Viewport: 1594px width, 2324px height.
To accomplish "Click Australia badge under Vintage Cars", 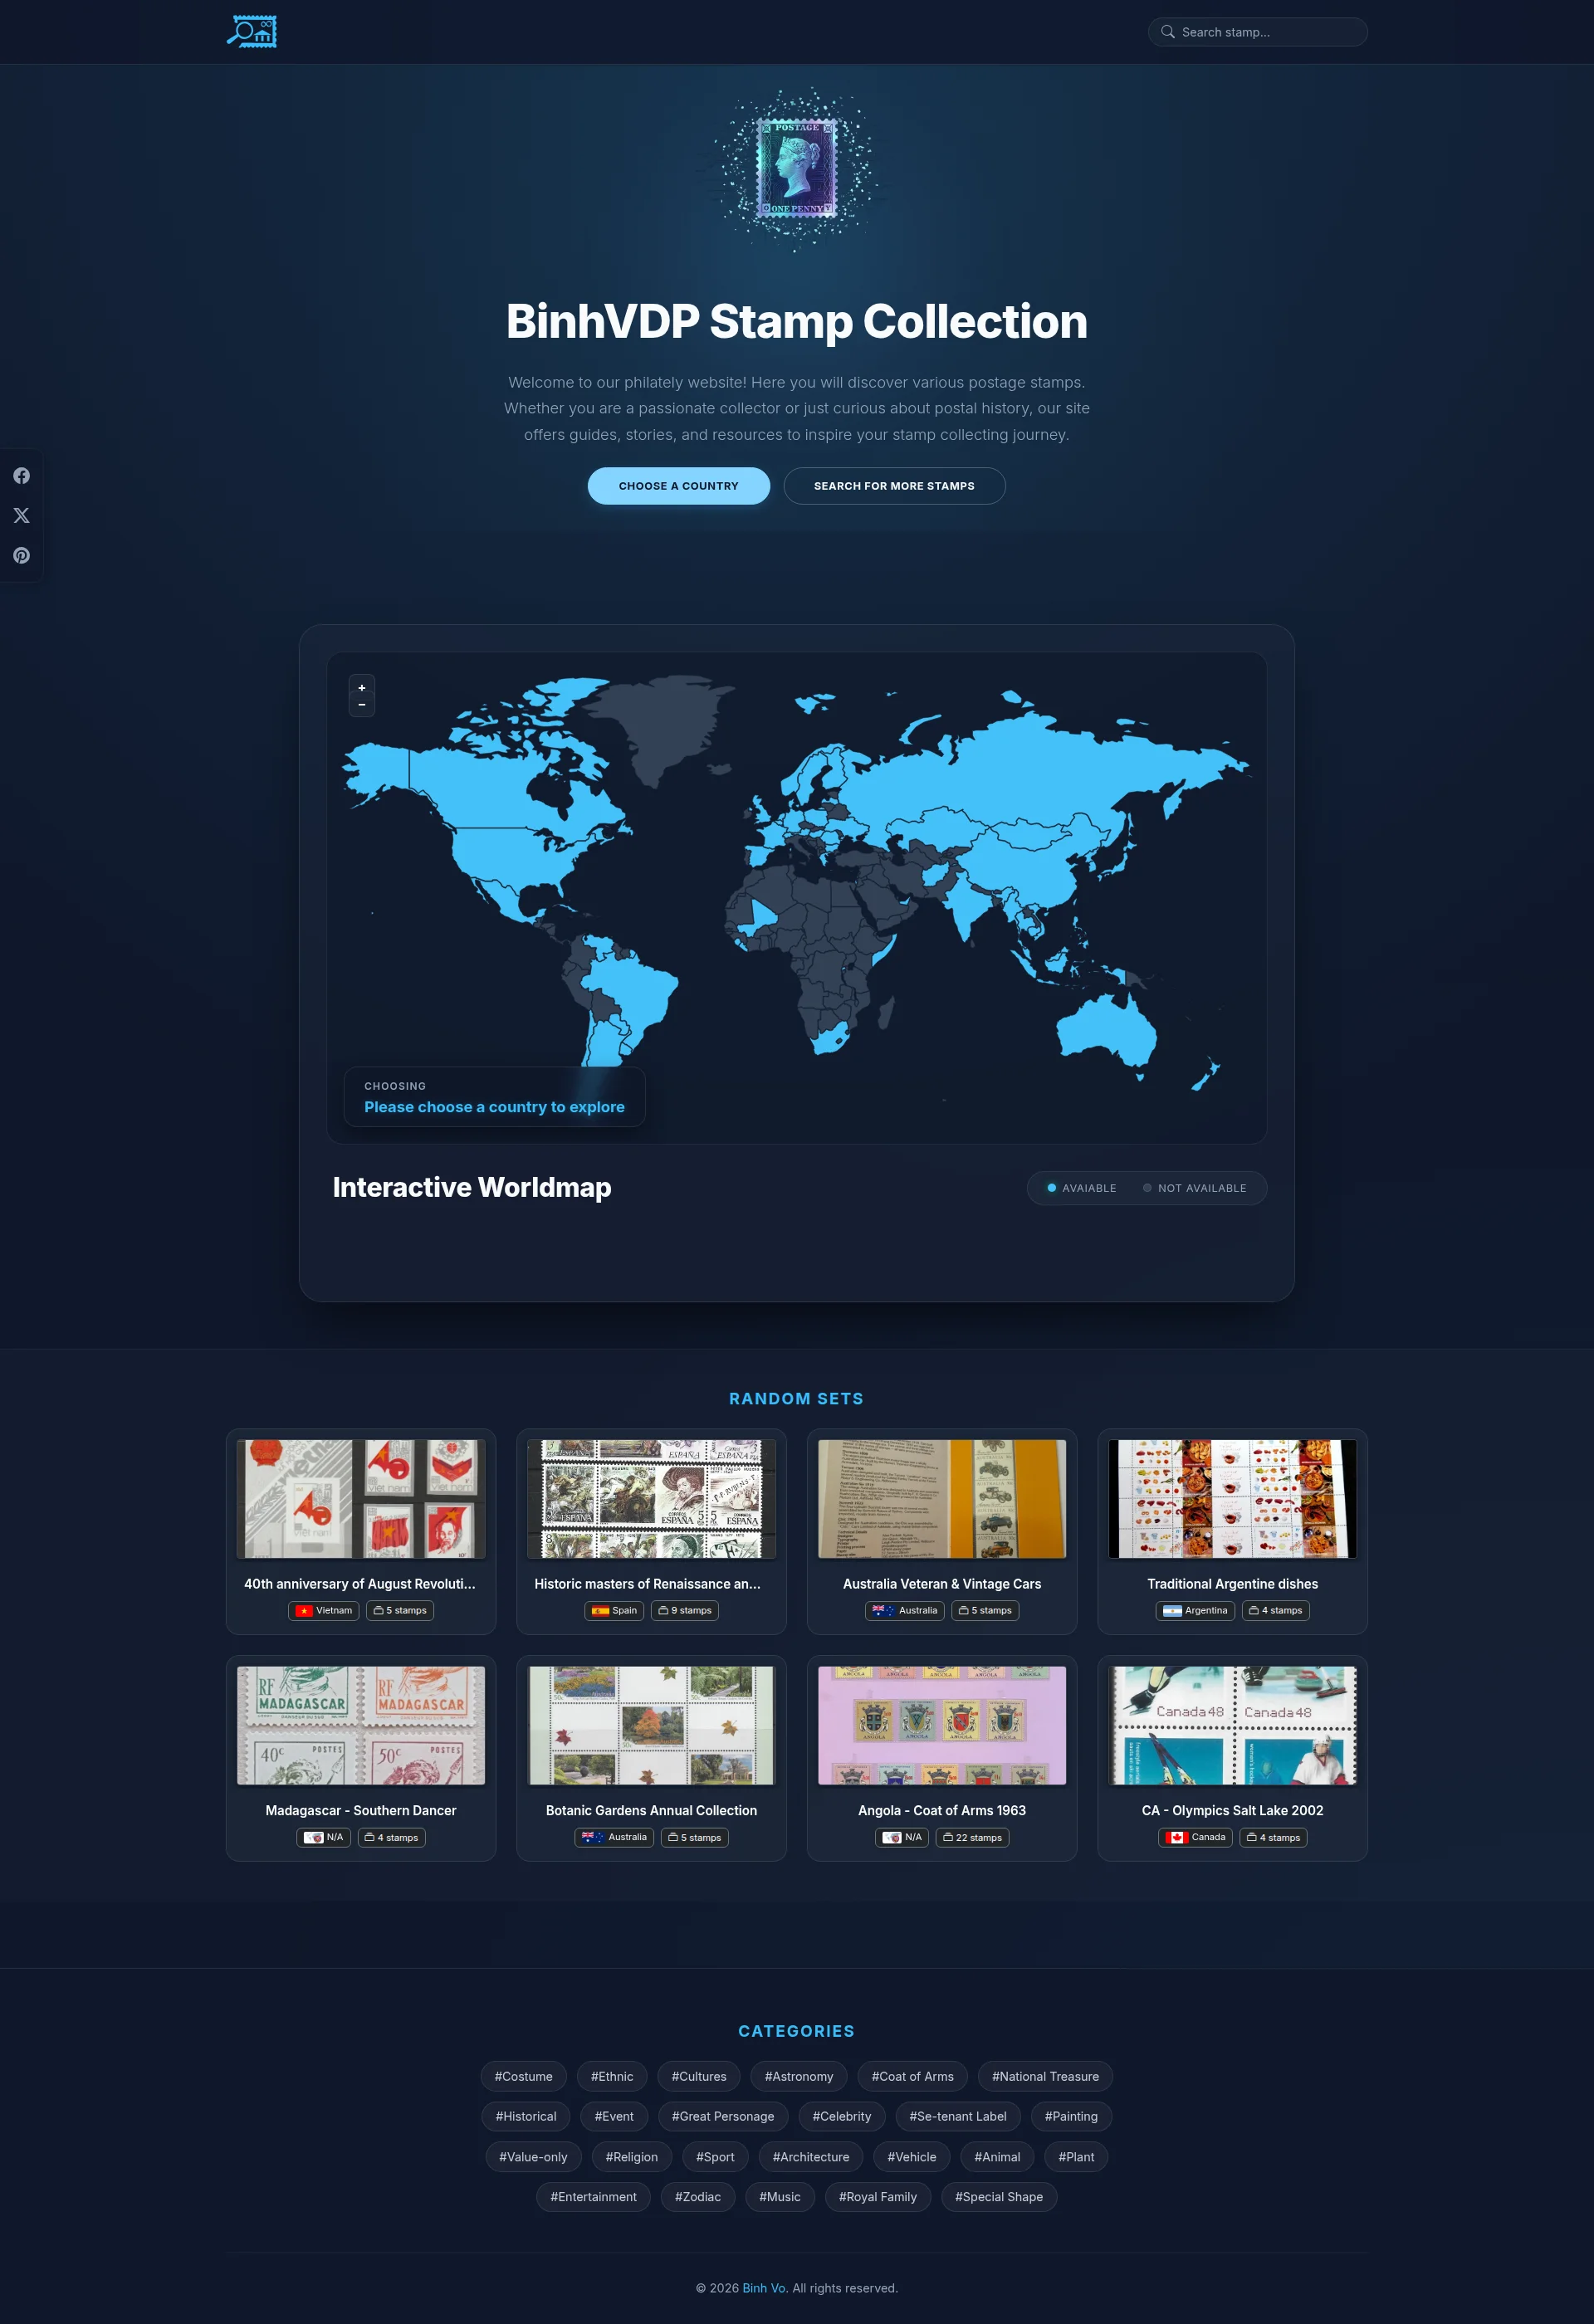I will point(905,1611).
